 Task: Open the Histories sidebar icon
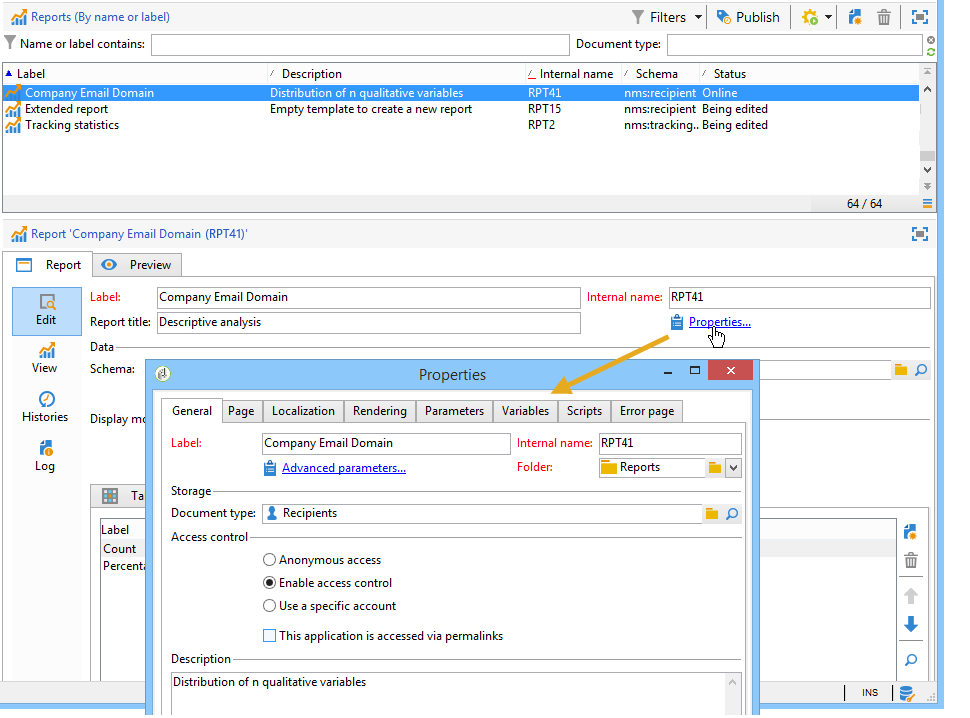[x=45, y=408]
